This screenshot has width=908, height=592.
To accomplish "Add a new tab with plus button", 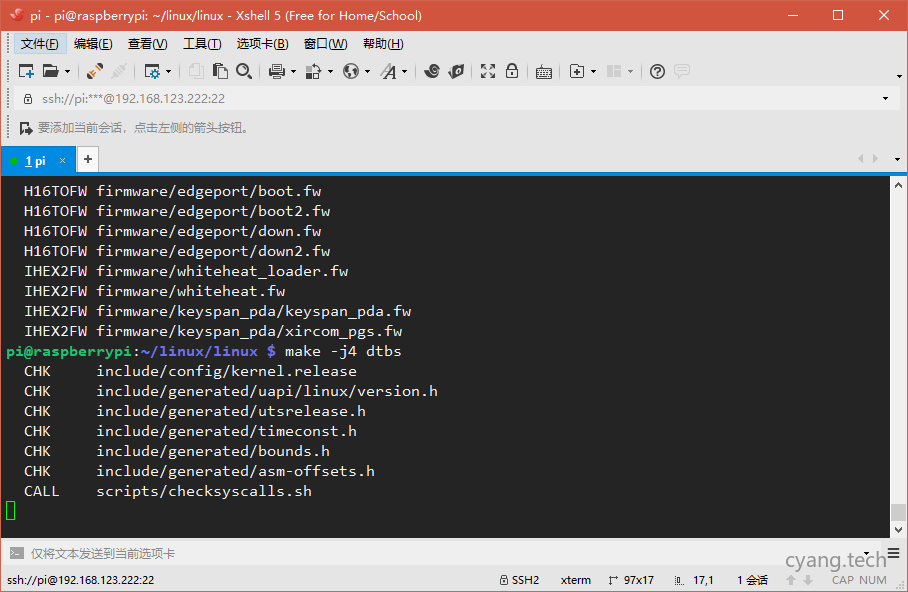I will 88,159.
